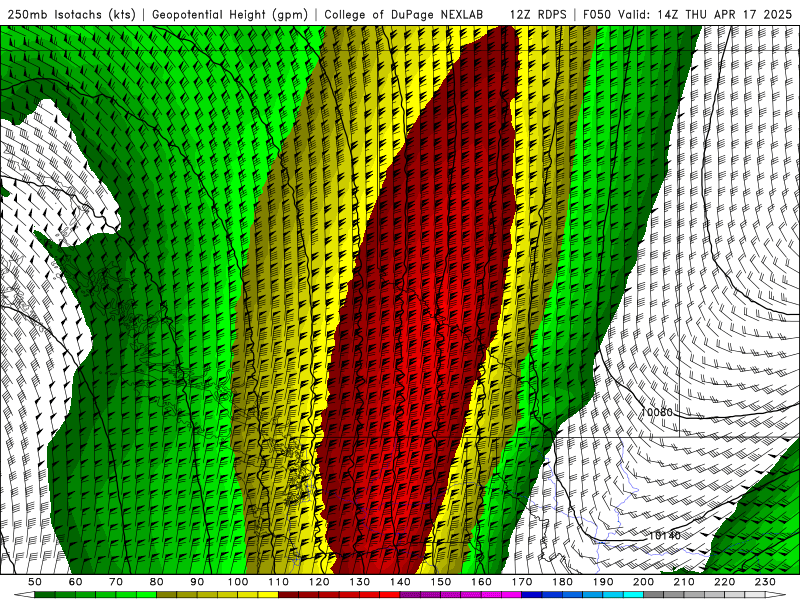Click the 180 value on the color scale

coord(563,582)
